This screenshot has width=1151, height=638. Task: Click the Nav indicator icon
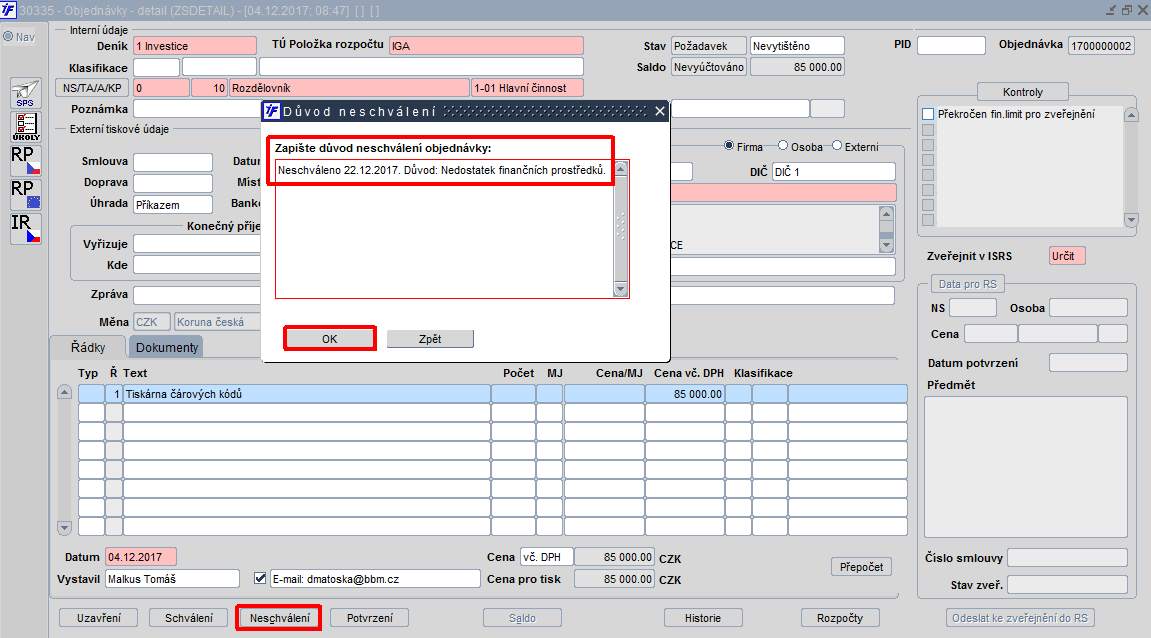[x=8, y=37]
